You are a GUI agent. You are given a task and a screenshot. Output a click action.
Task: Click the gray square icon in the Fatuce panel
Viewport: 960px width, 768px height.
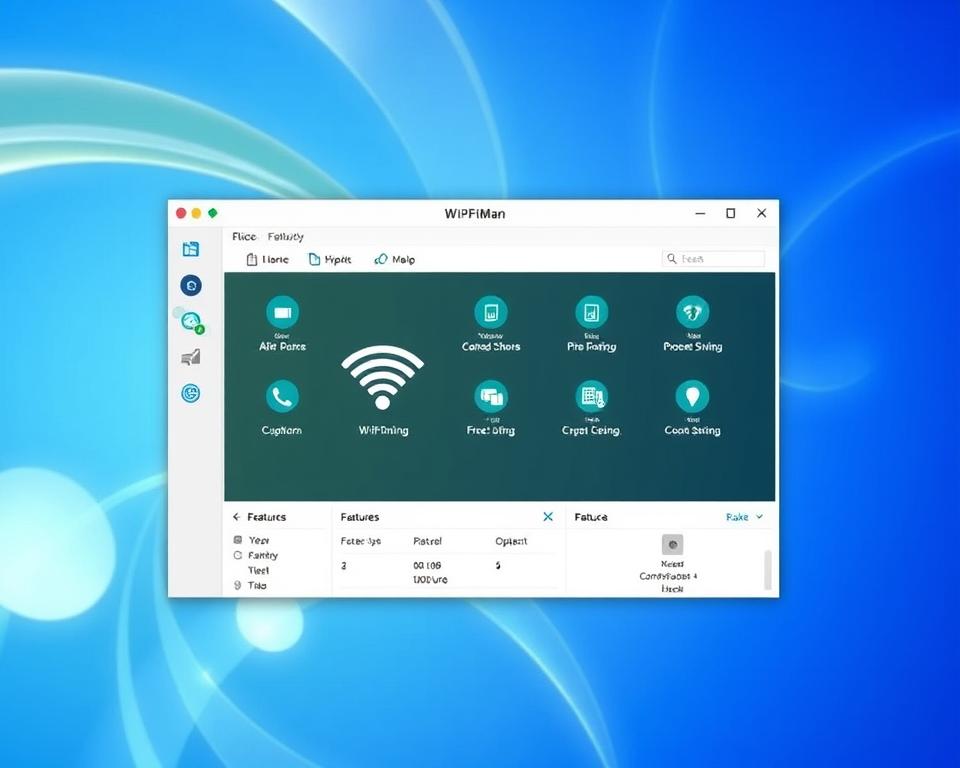[672, 544]
